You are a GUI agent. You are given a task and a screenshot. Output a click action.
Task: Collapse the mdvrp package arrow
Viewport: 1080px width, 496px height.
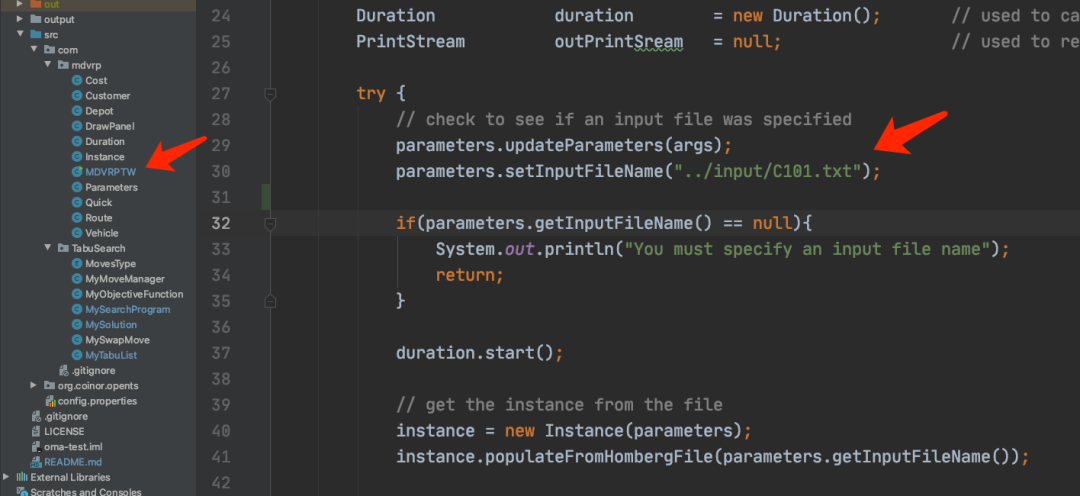pyautogui.click(x=47, y=65)
